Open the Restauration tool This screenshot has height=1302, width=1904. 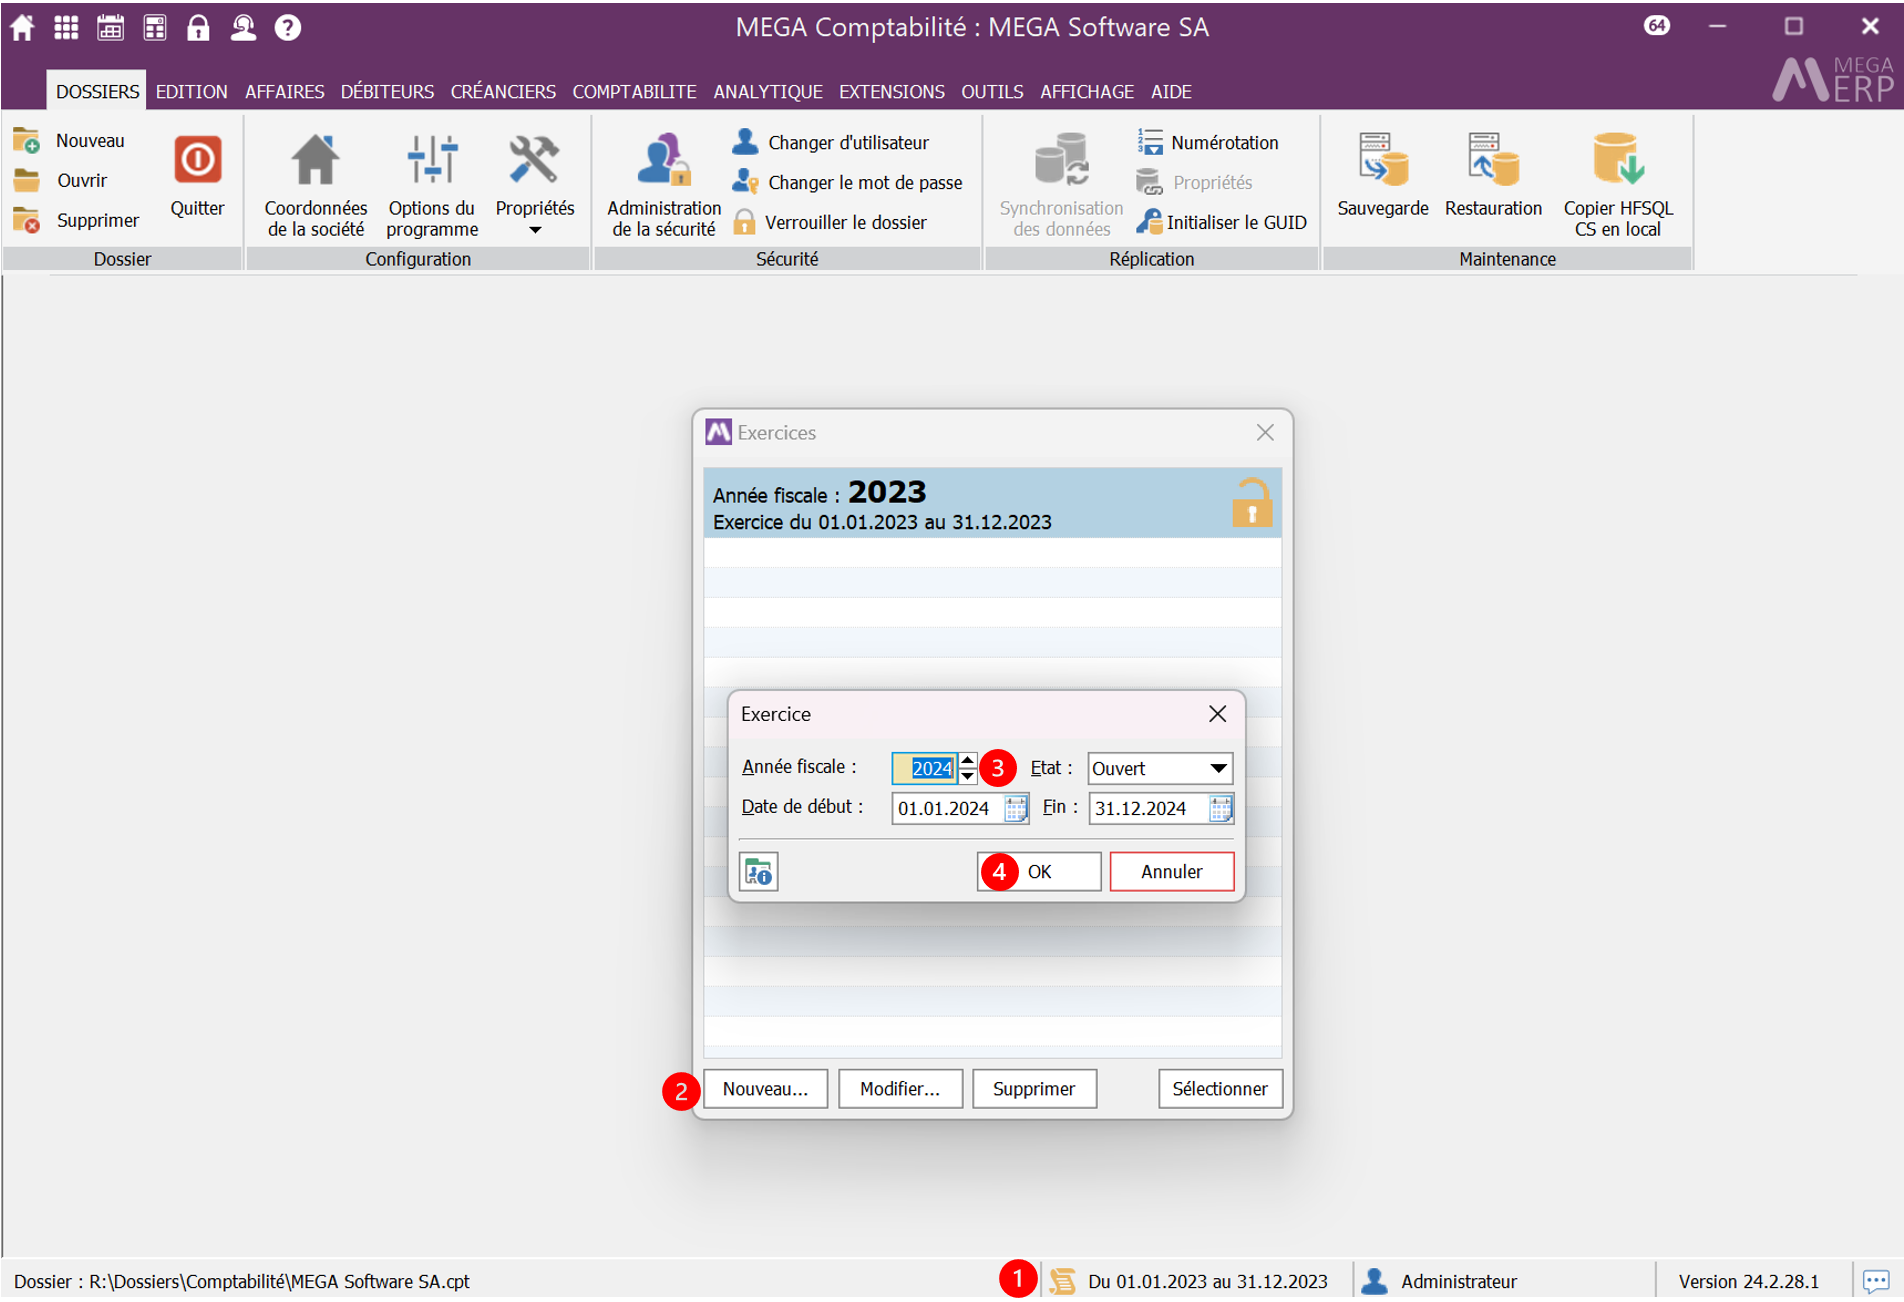[x=1492, y=161]
